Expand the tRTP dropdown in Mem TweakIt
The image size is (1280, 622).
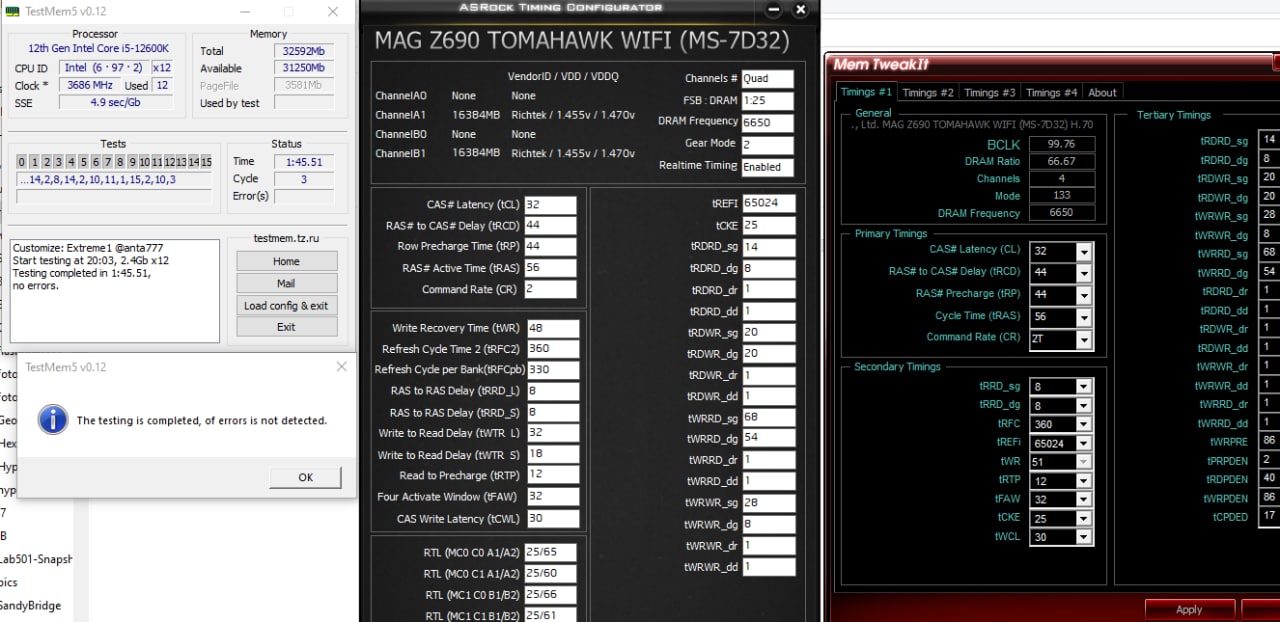[x=1084, y=481]
